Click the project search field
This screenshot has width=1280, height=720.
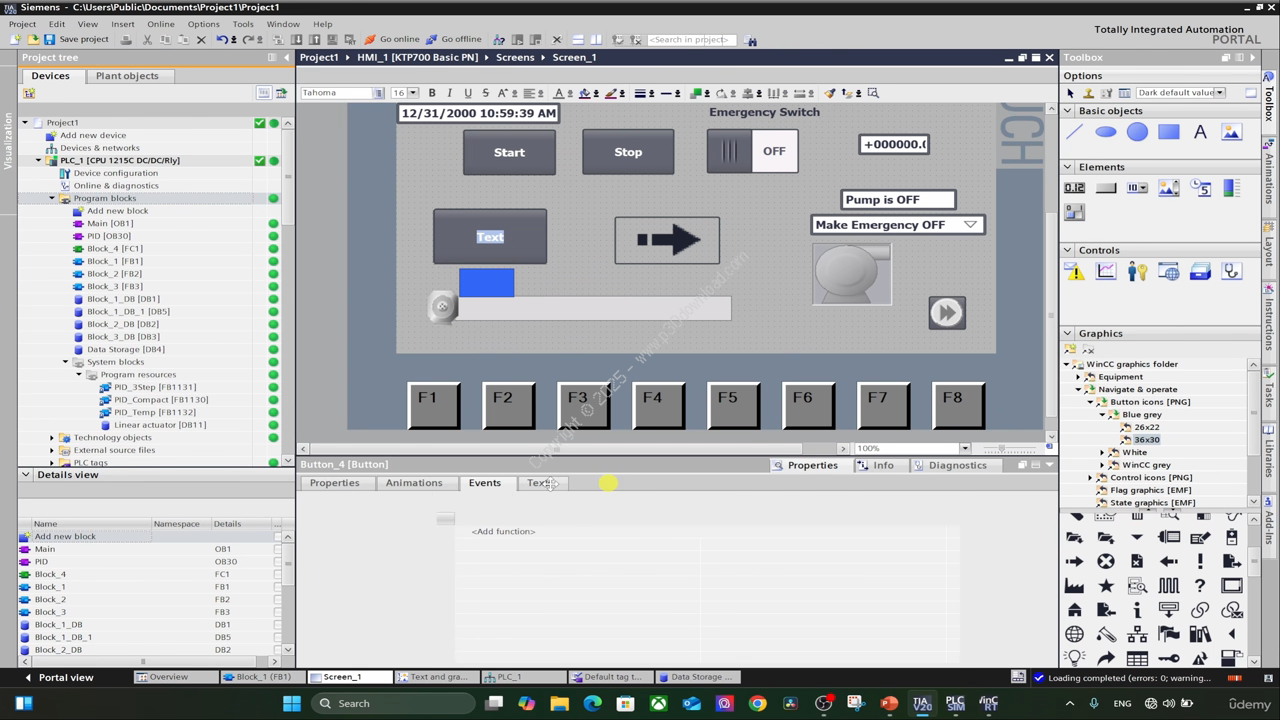(692, 40)
